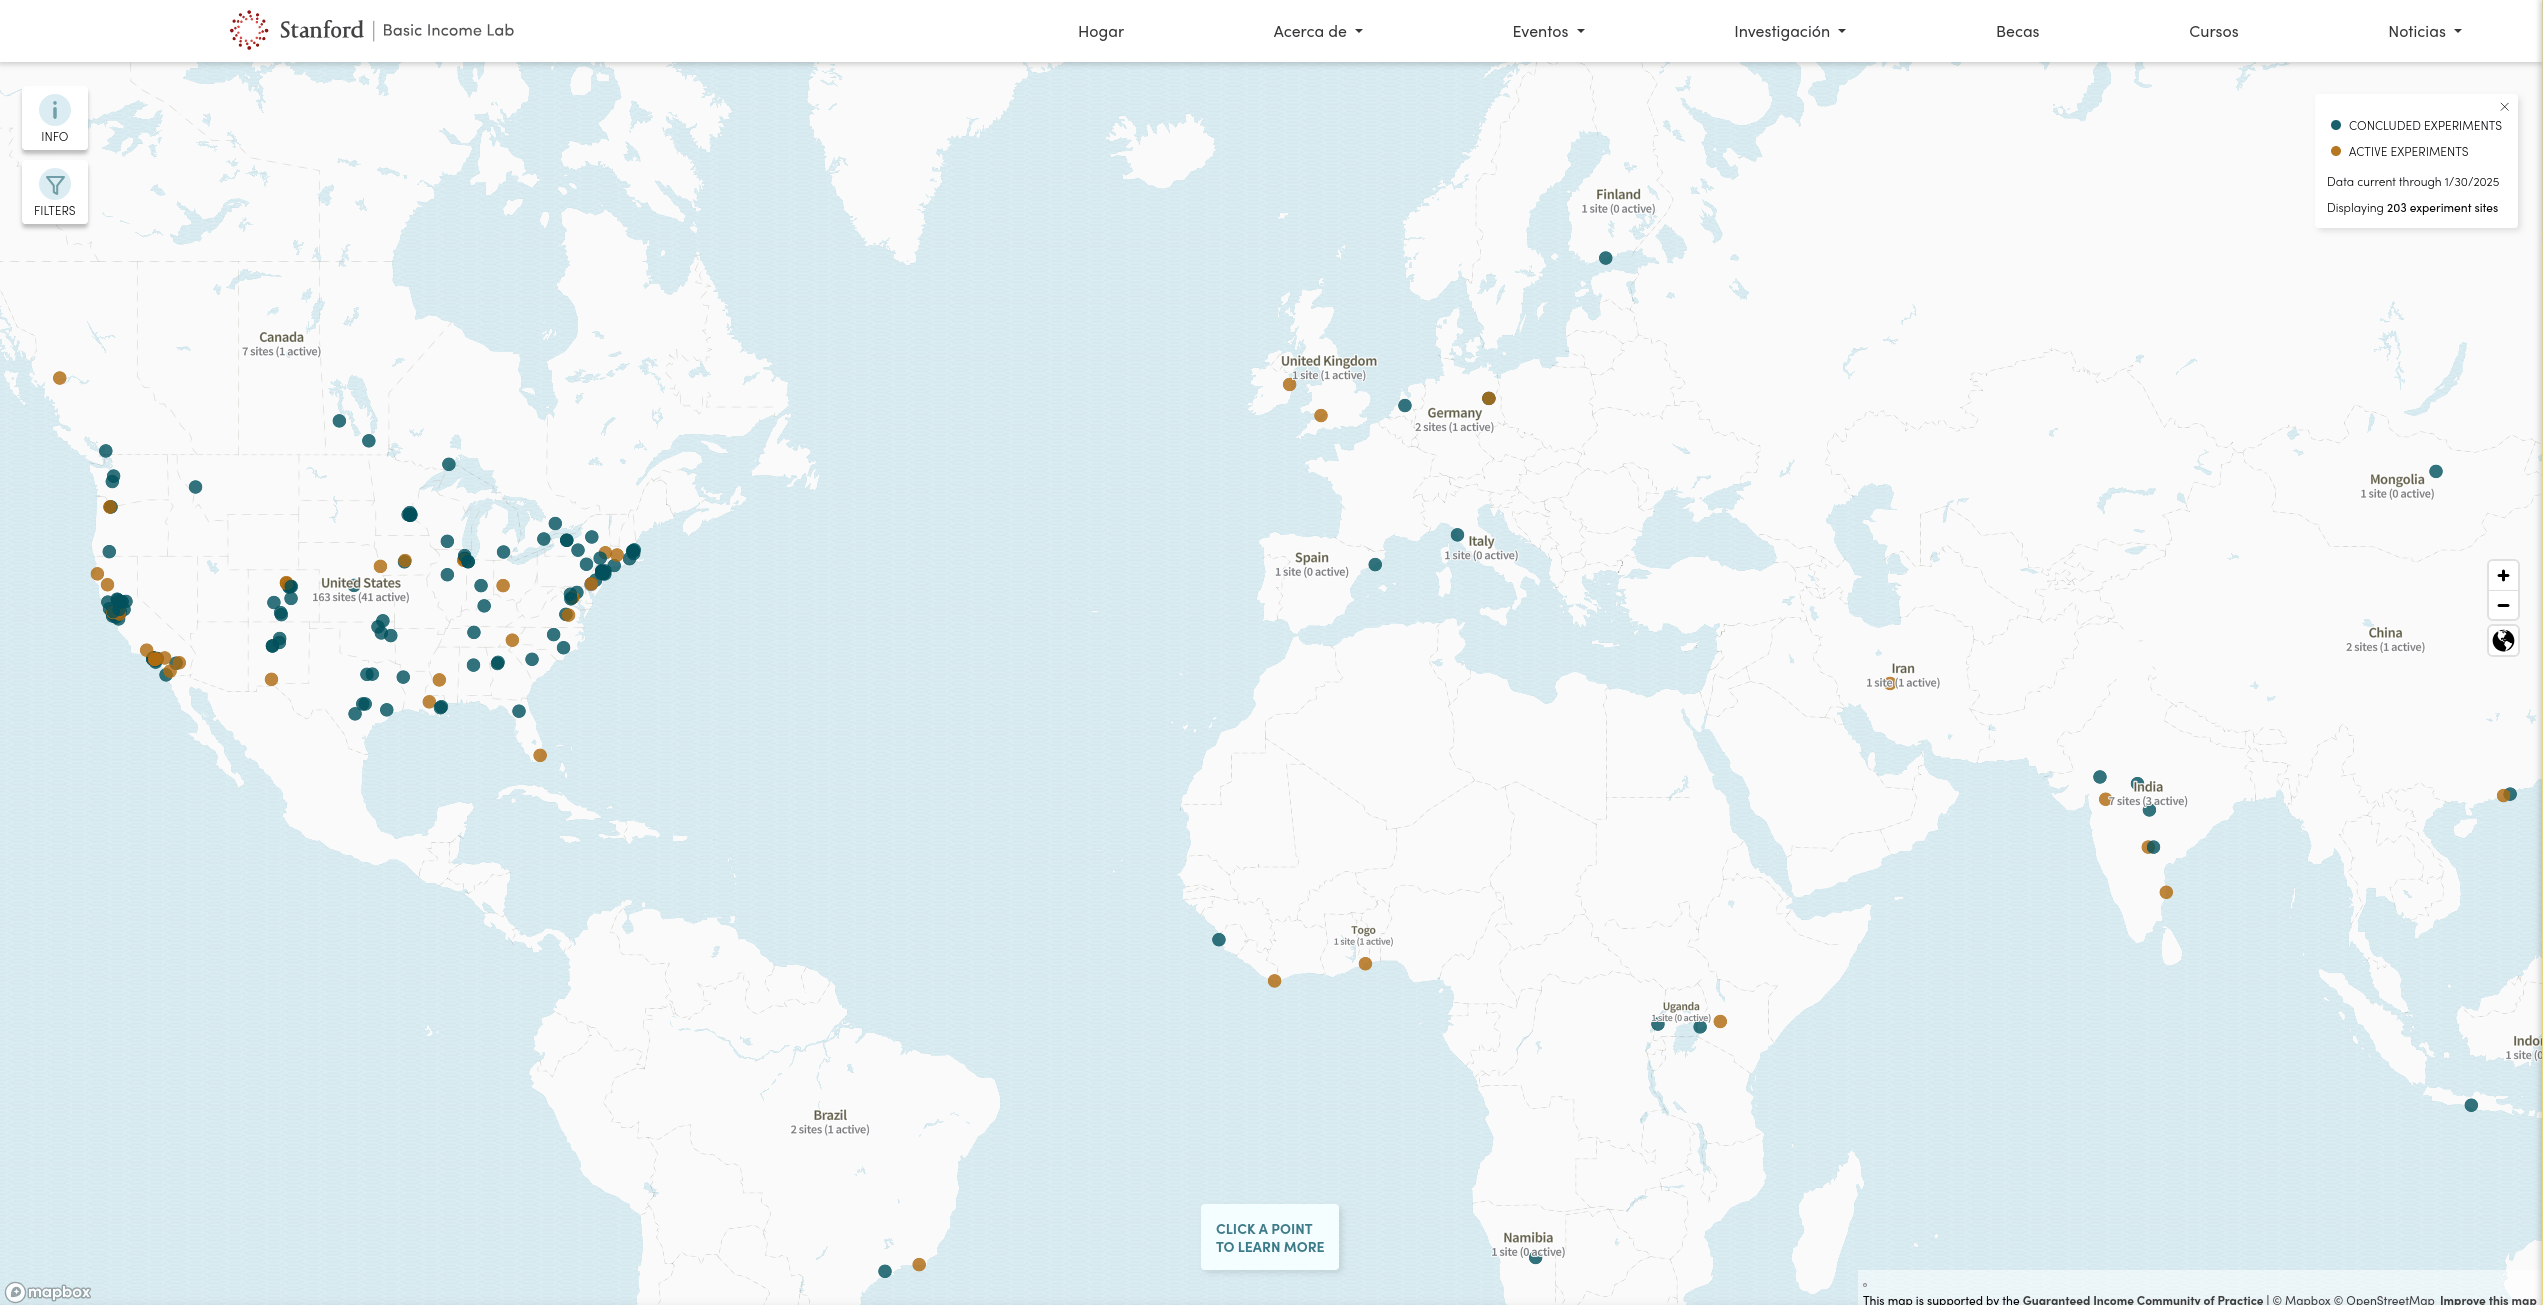Click the Improve this map link
The image size is (2543, 1305).
coord(2488,1299)
